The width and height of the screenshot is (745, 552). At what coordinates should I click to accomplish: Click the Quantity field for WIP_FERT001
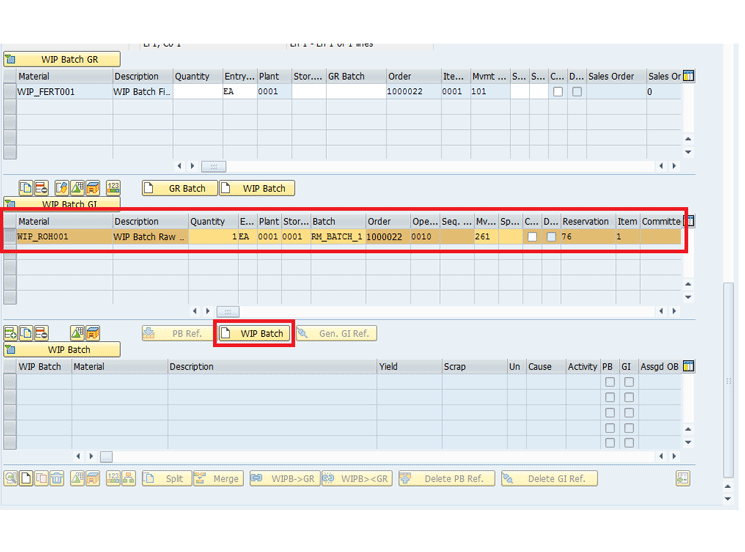pyautogui.click(x=196, y=92)
